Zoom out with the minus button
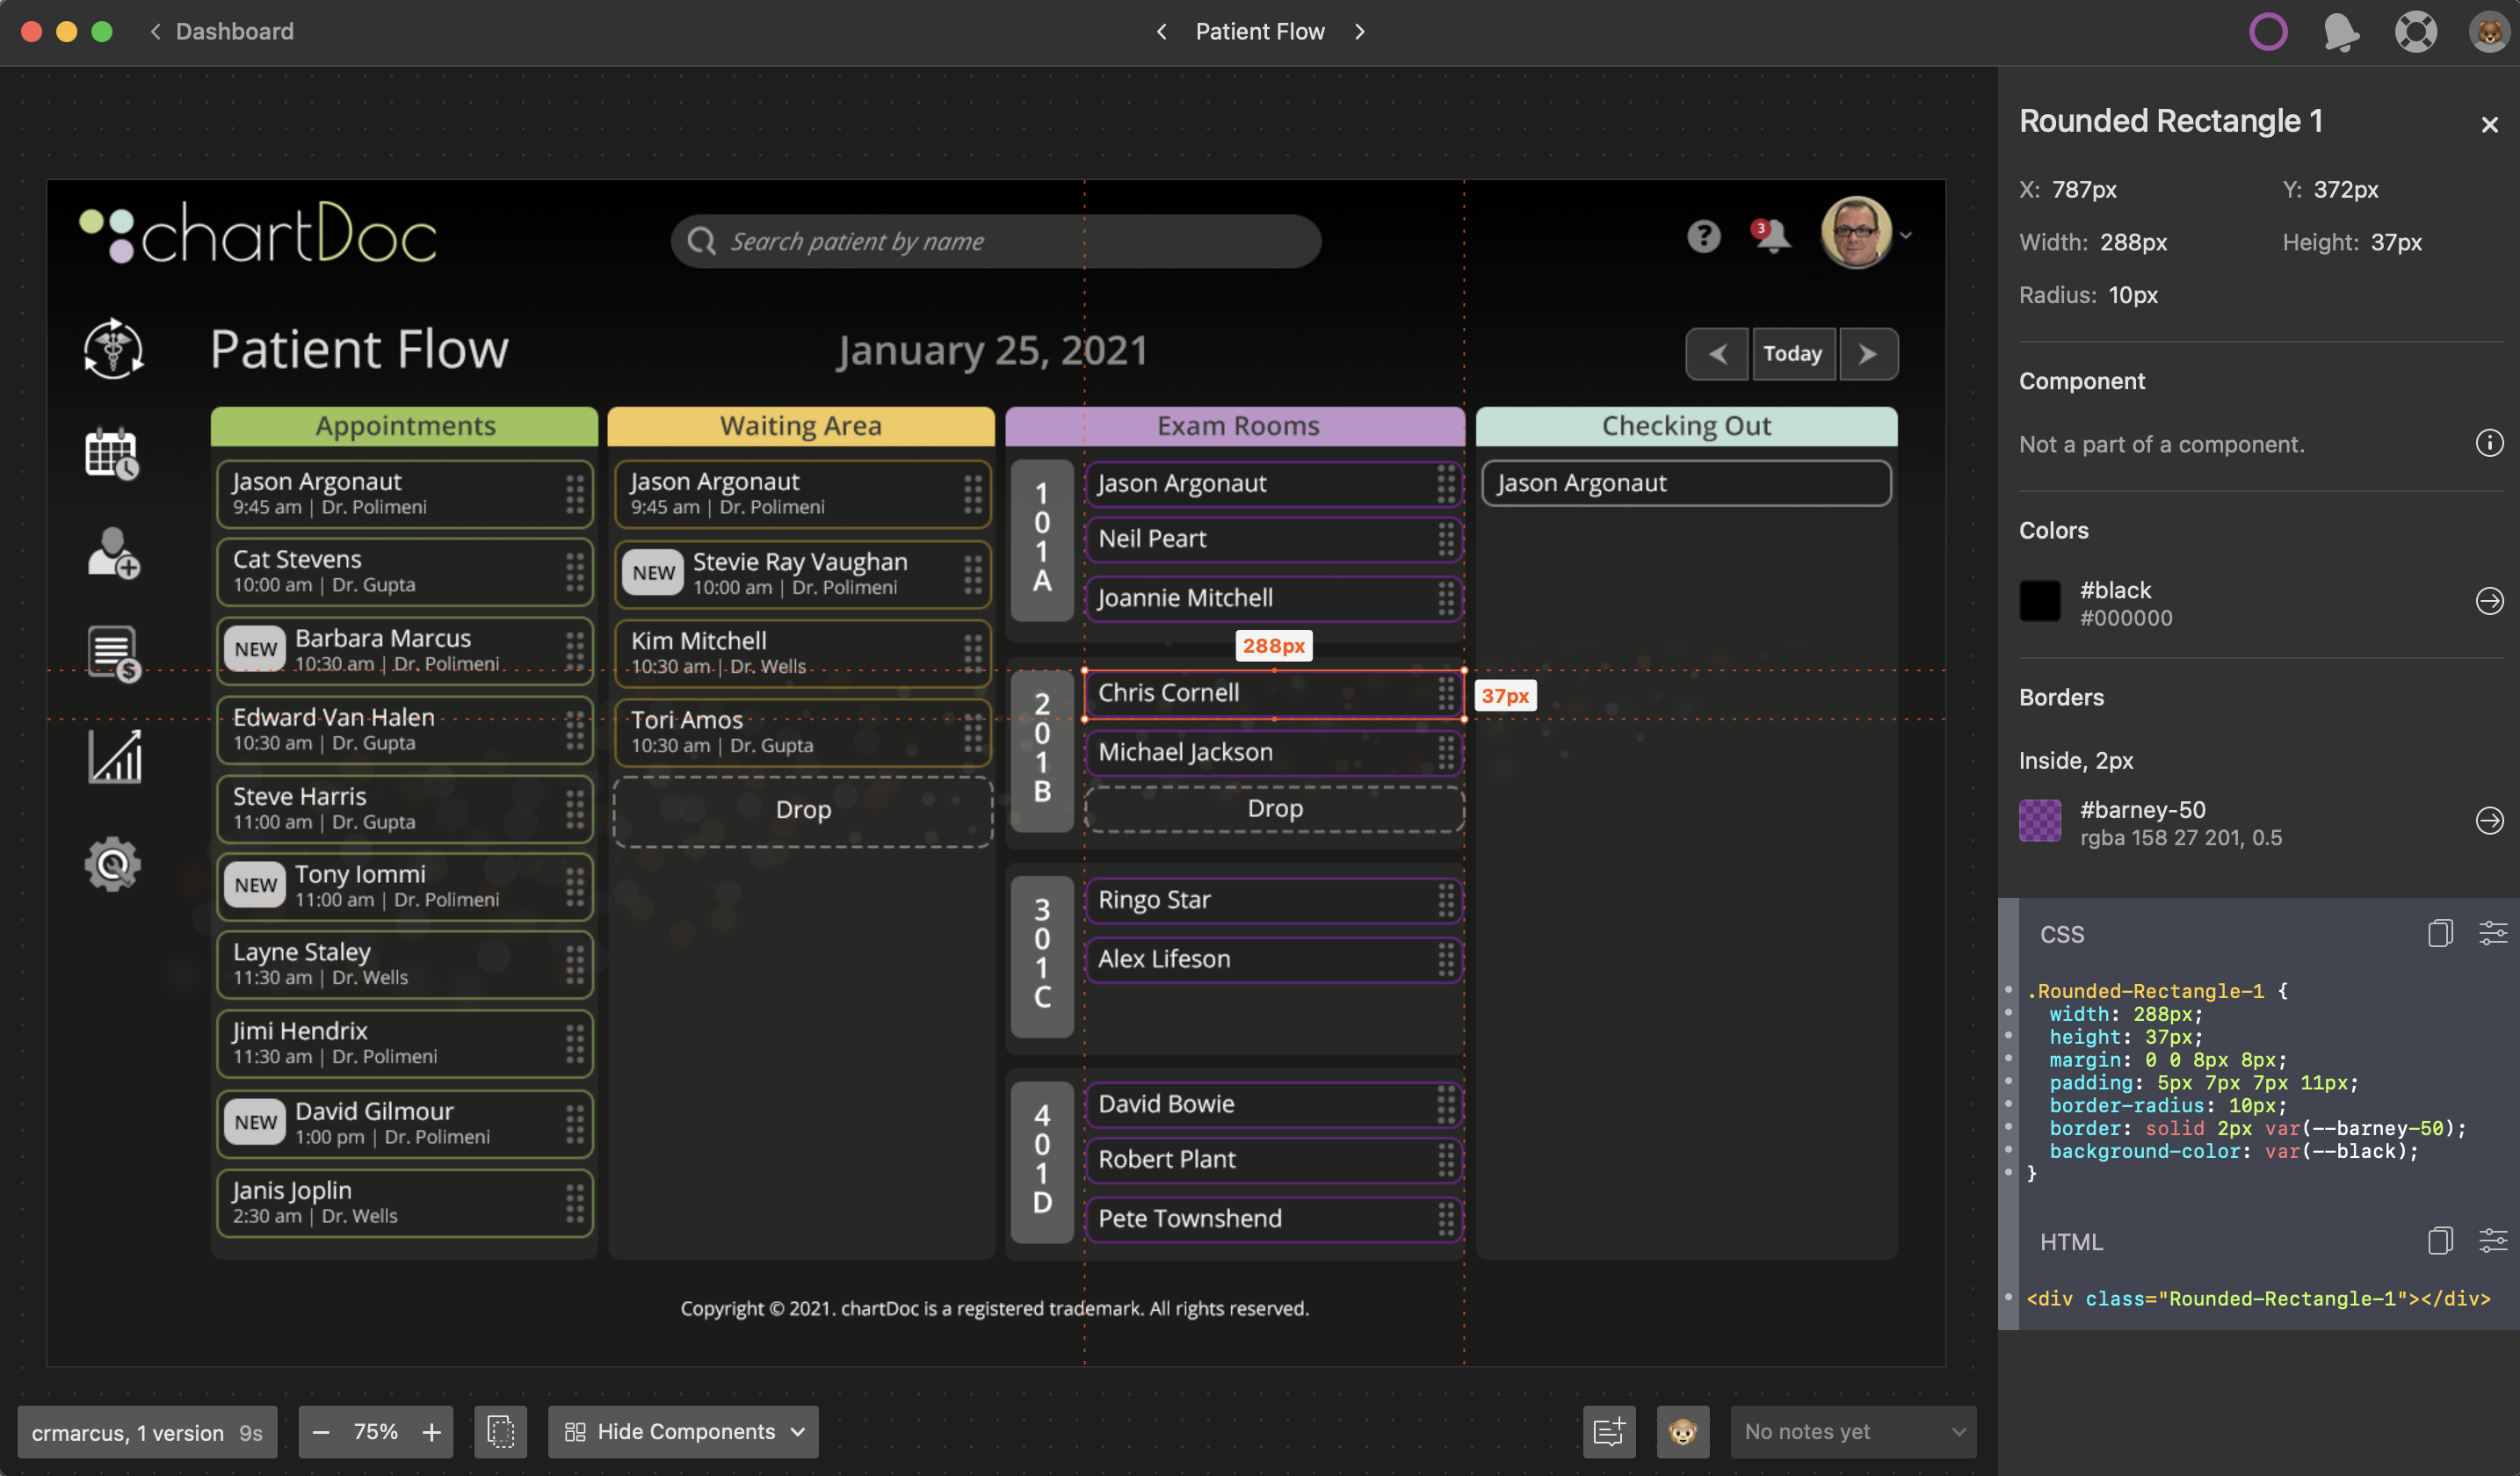 [x=321, y=1432]
